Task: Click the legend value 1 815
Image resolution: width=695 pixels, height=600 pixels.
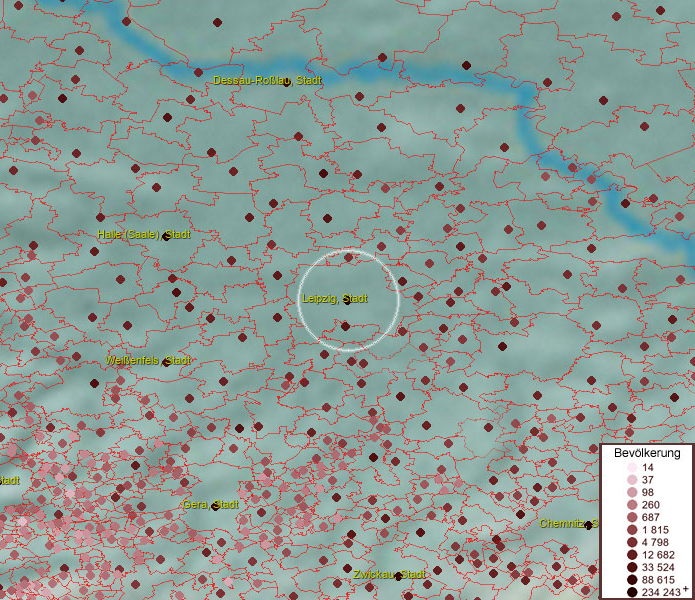Action: tap(655, 530)
